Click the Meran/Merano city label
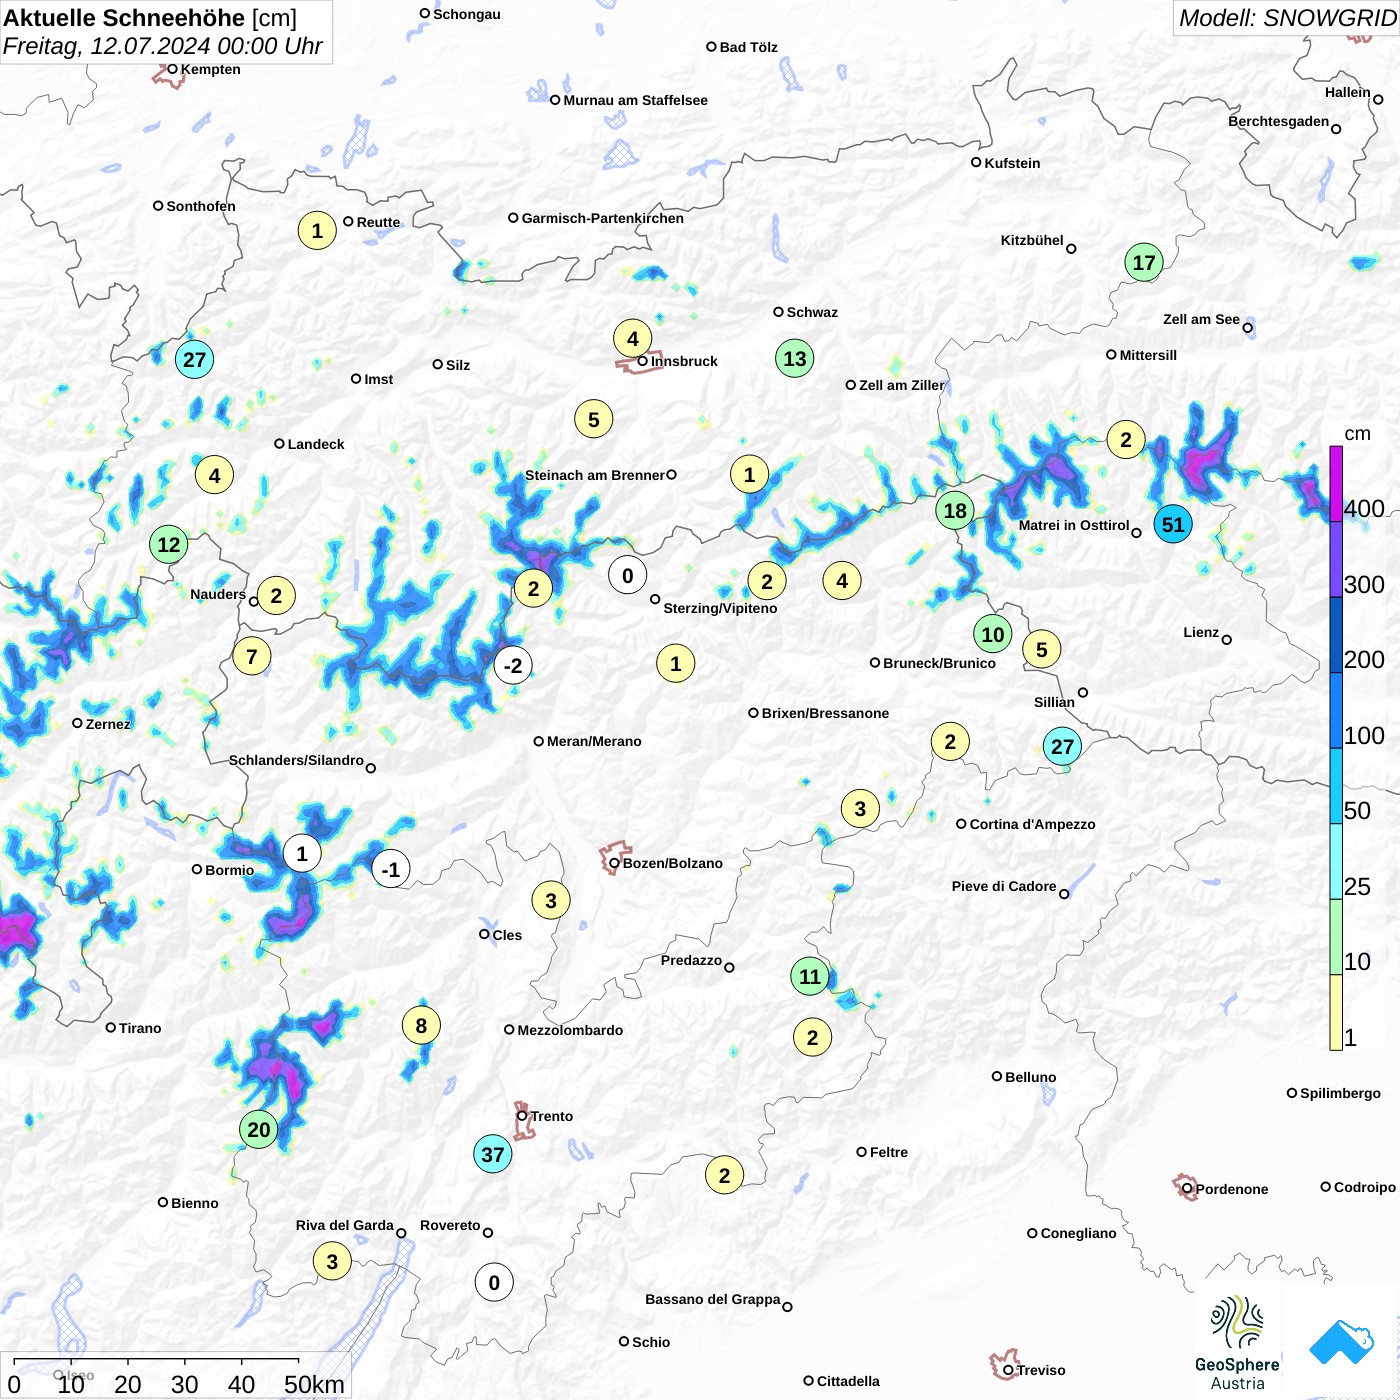Image resolution: width=1400 pixels, height=1400 pixels. pyautogui.click(x=594, y=741)
